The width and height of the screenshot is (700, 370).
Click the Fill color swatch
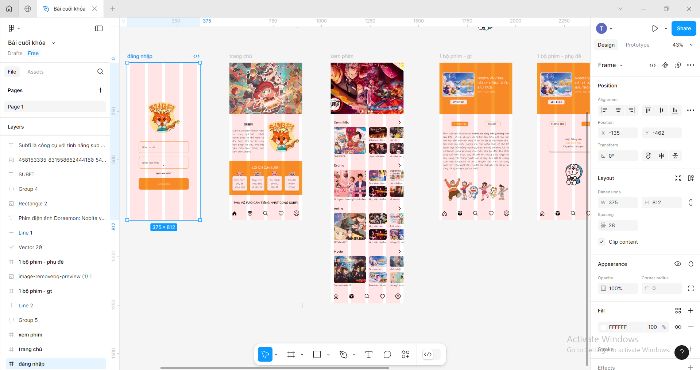(x=603, y=327)
